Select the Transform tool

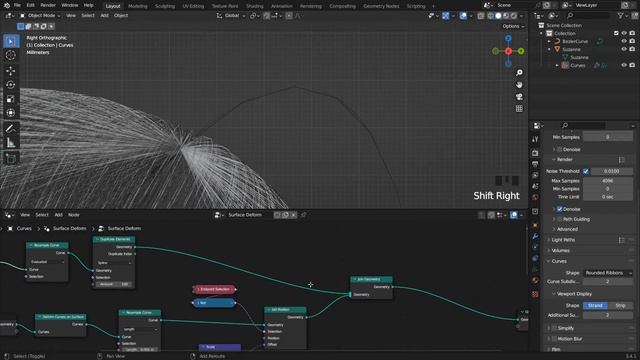pos(11,113)
